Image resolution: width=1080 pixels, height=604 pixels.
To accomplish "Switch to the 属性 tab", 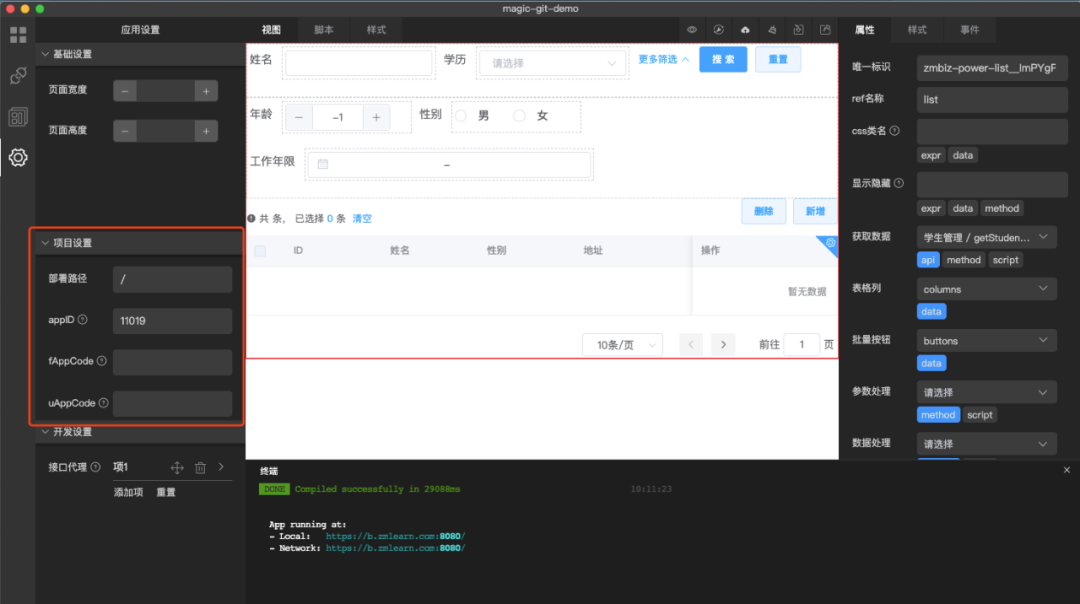I will [864, 30].
